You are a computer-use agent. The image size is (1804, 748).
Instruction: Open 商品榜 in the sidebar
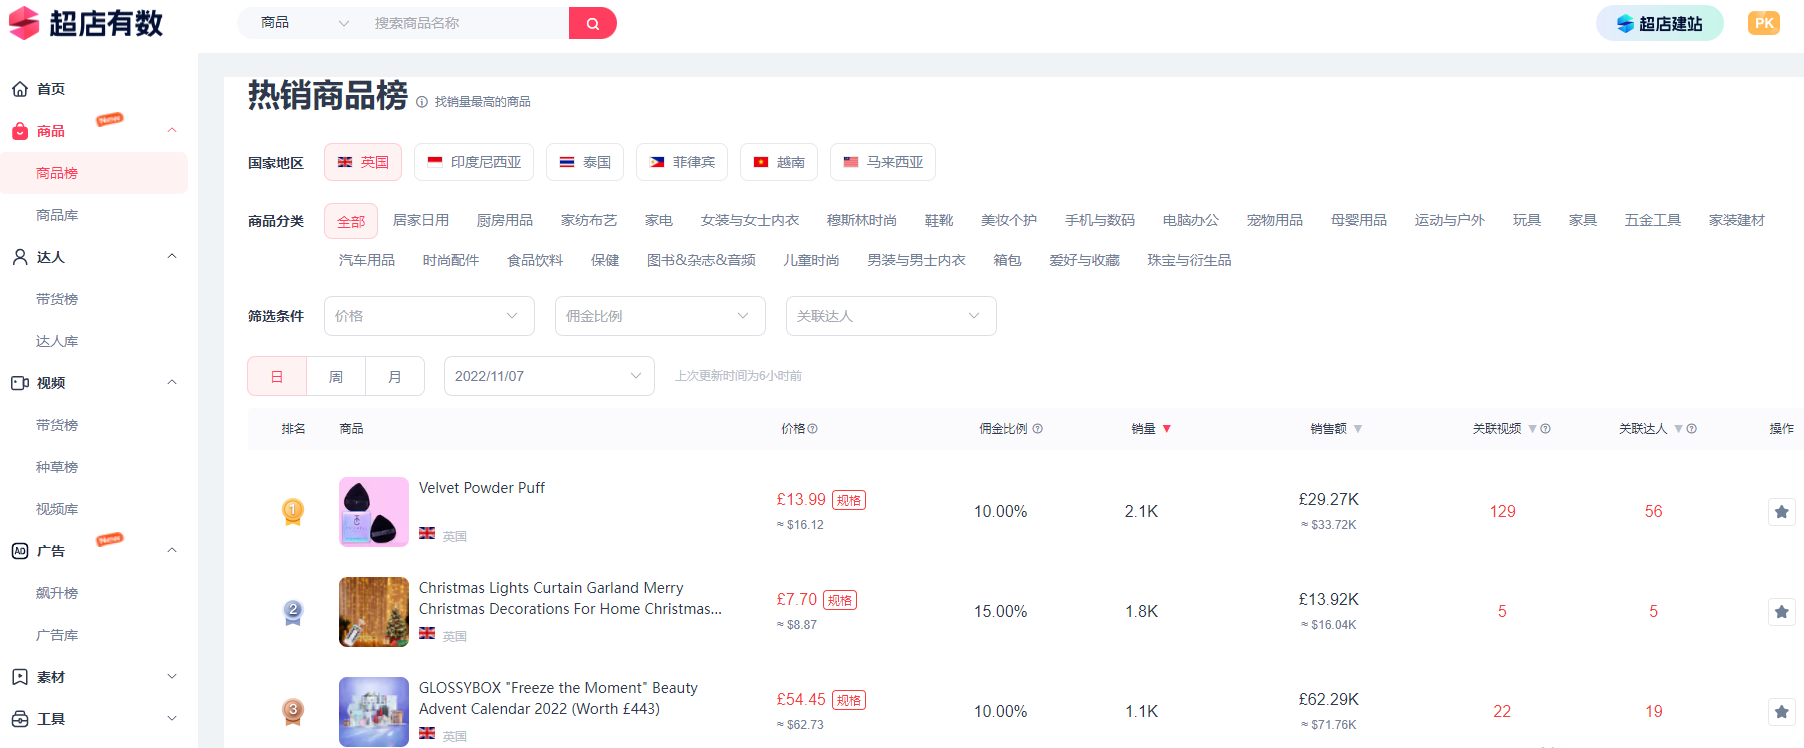pos(94,173)
